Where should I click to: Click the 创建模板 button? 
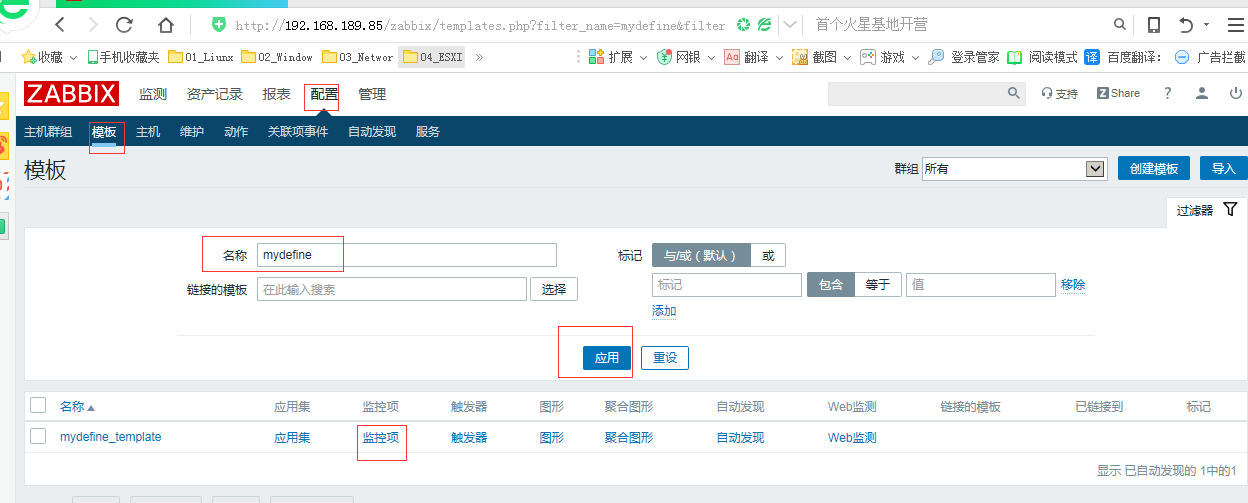tap(1154, 169)
